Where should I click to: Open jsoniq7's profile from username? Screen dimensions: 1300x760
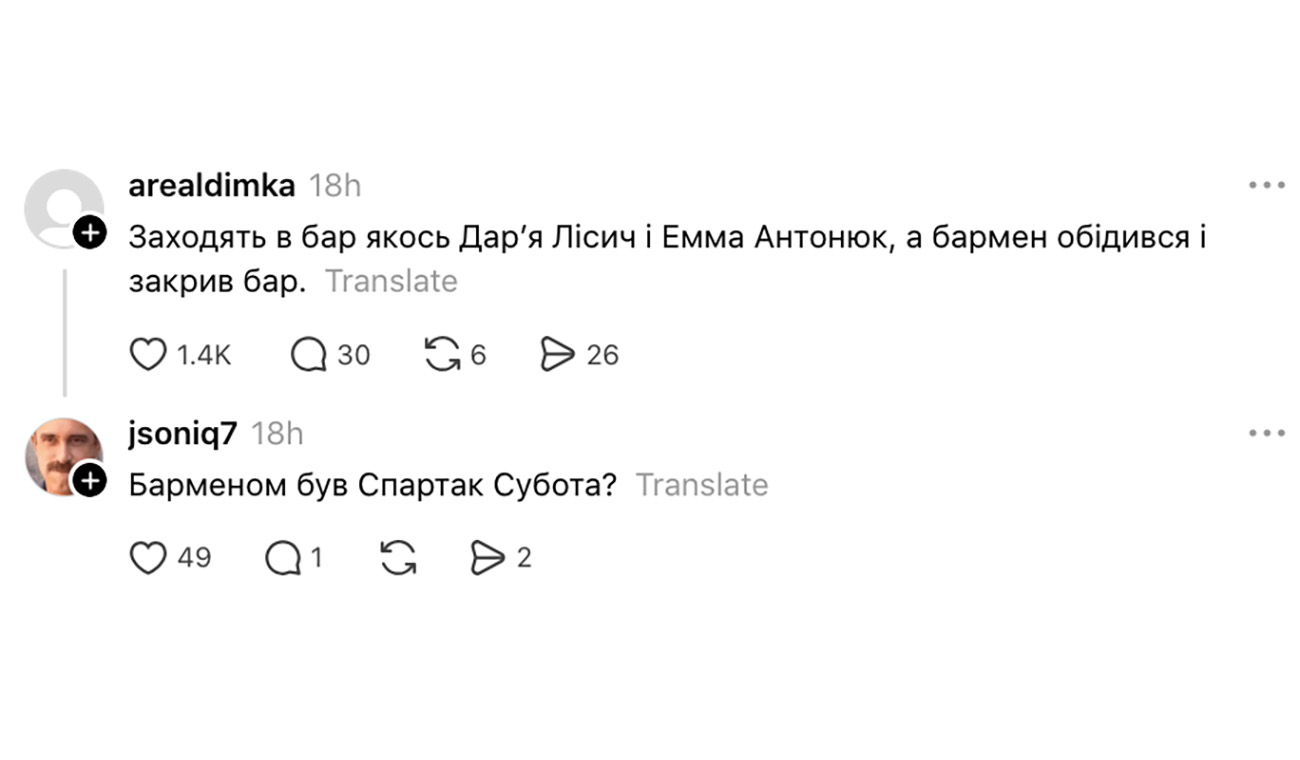click(183, 434)
